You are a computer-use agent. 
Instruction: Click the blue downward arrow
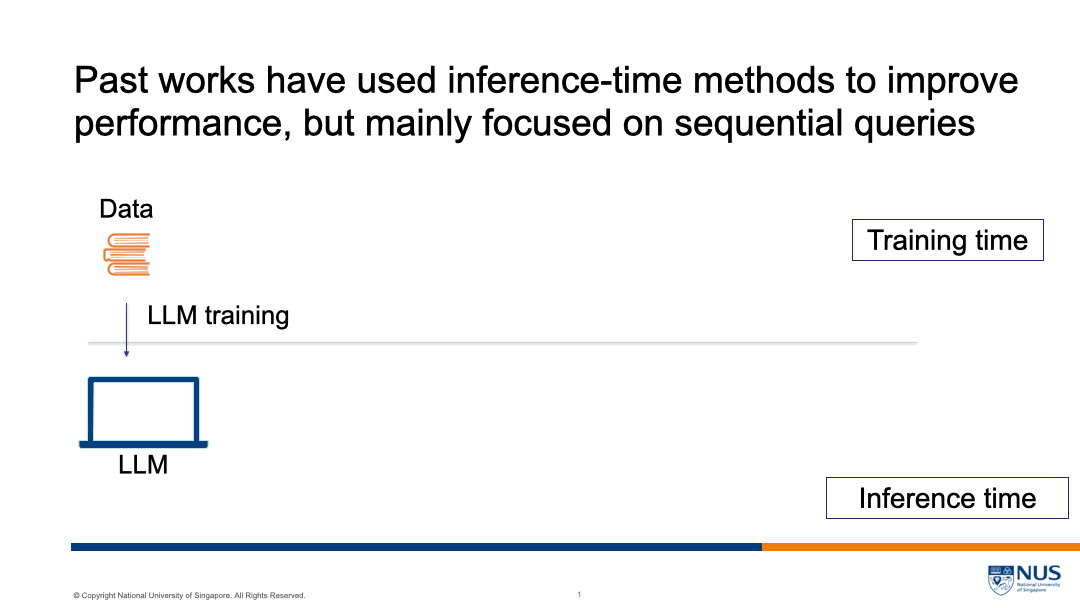point(126,330)
